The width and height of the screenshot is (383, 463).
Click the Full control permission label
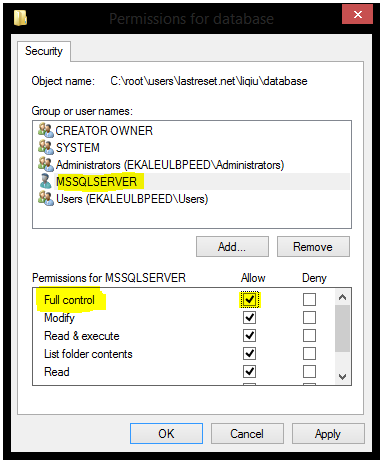coord(69,300)
